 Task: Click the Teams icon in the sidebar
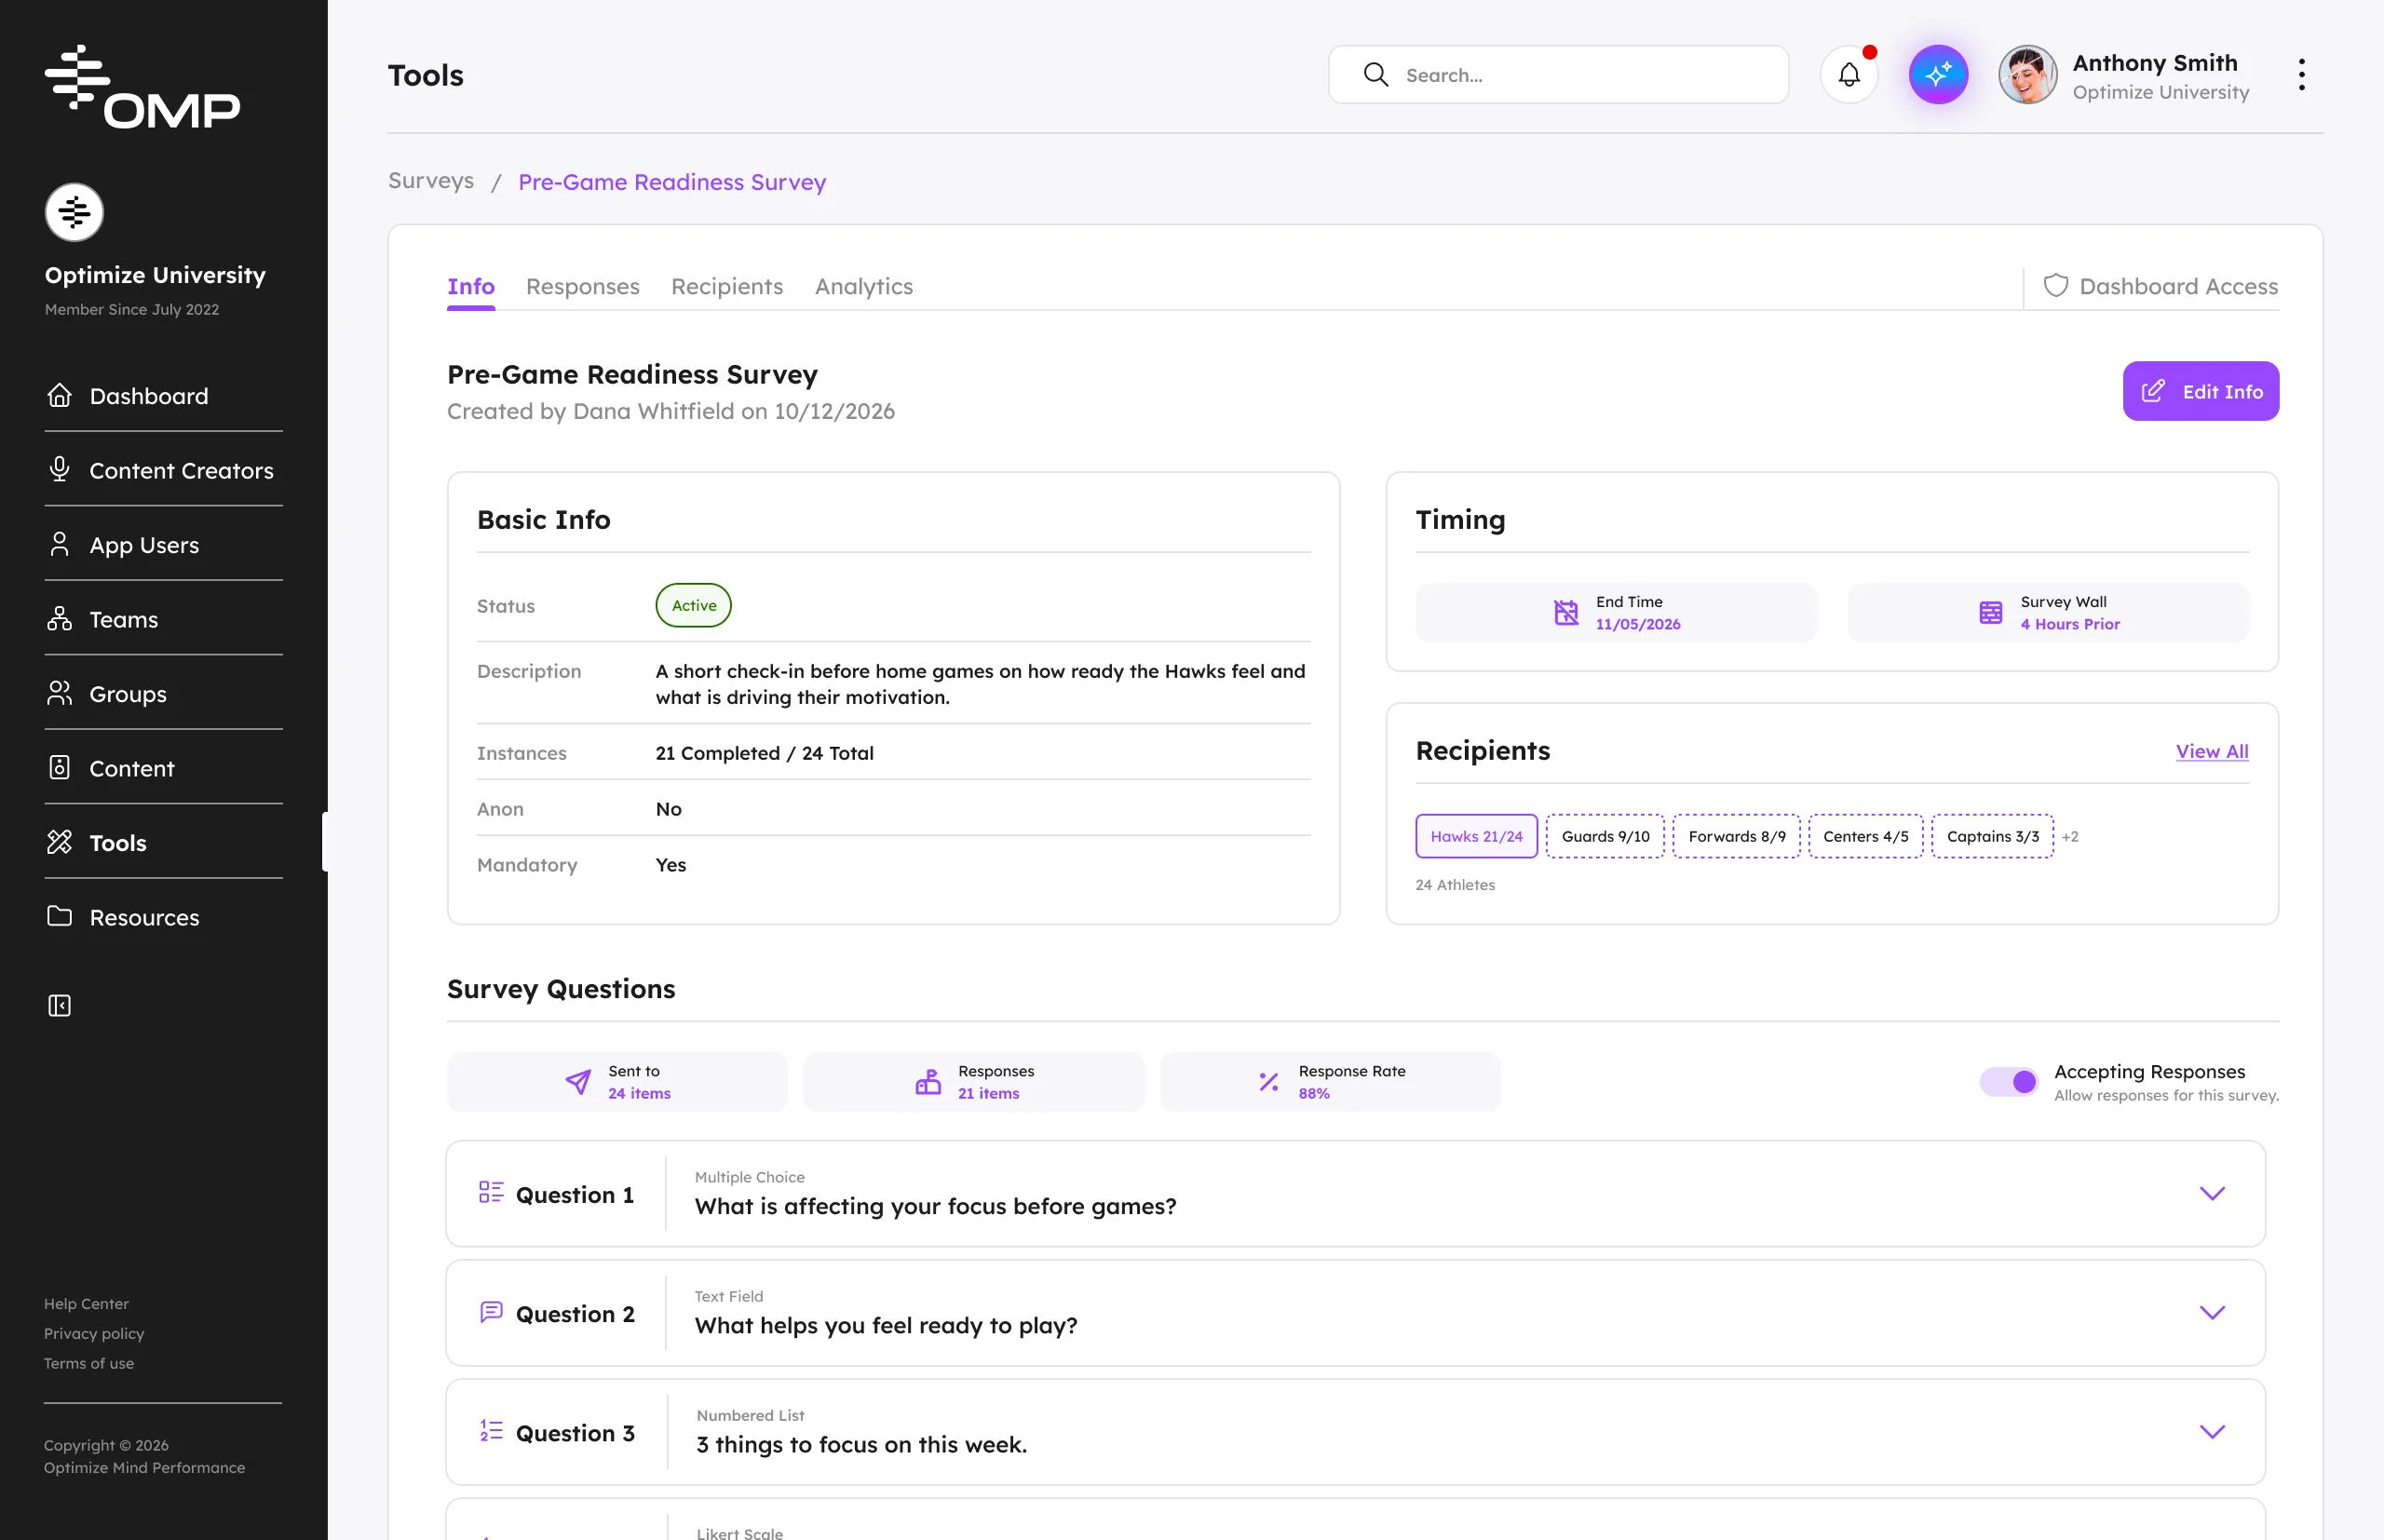[59, 618]
